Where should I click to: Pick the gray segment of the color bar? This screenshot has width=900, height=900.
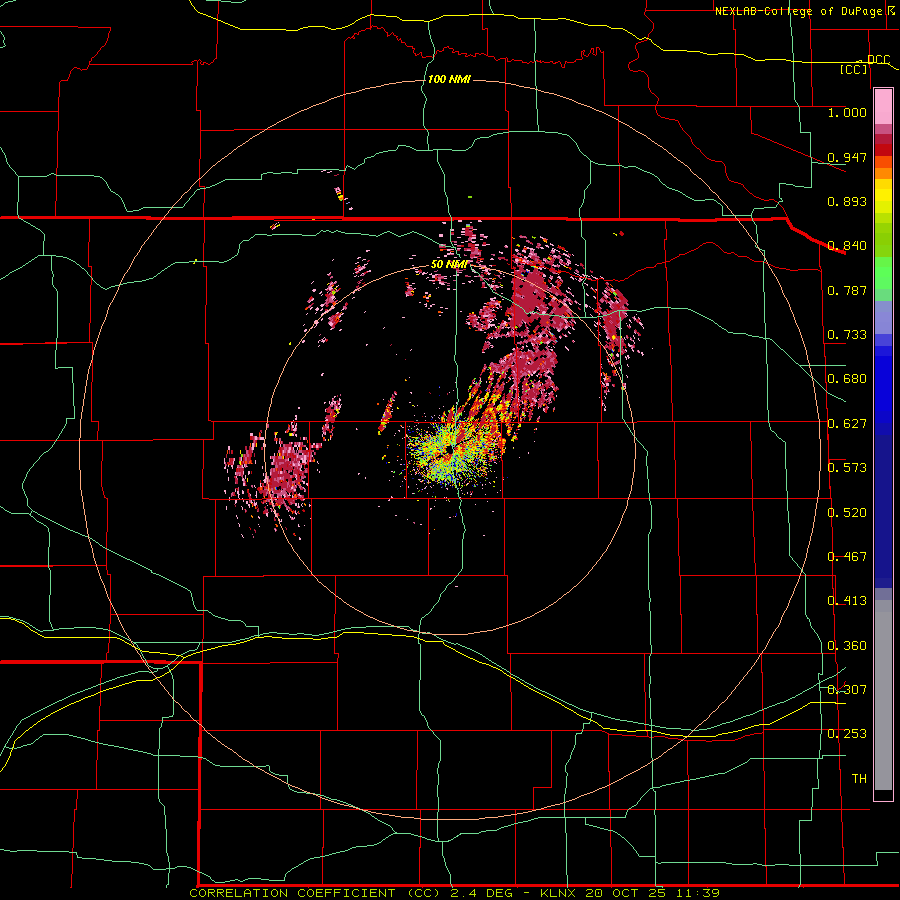click(x=883, y=695)
